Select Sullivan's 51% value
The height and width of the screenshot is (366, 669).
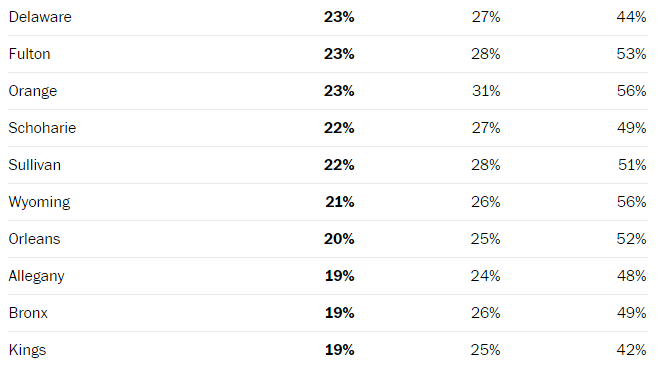(x=632, y=165)
